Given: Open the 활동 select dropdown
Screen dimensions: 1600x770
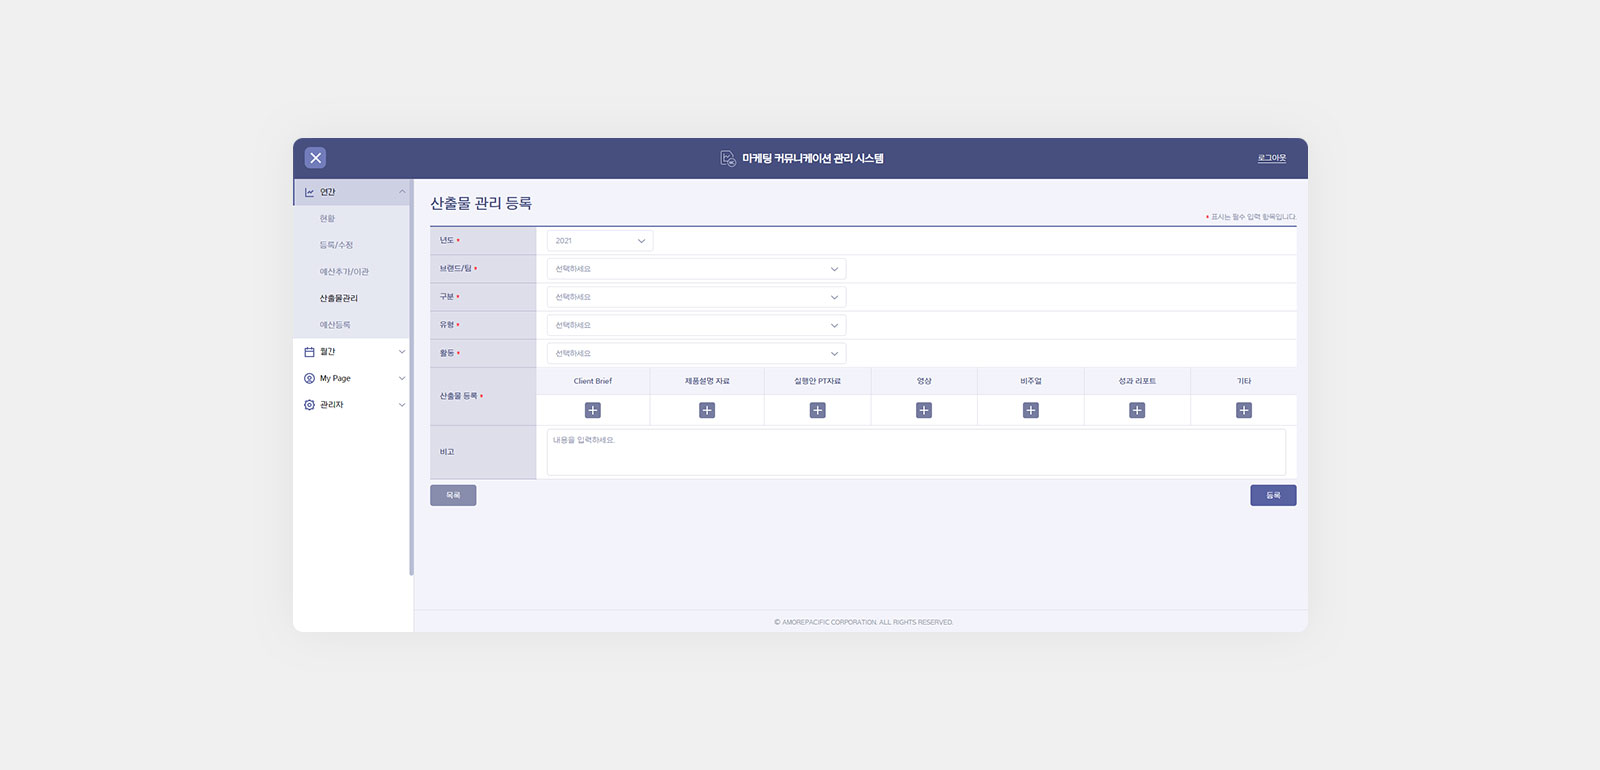Looking at the screenshot, I should (696, 353).
